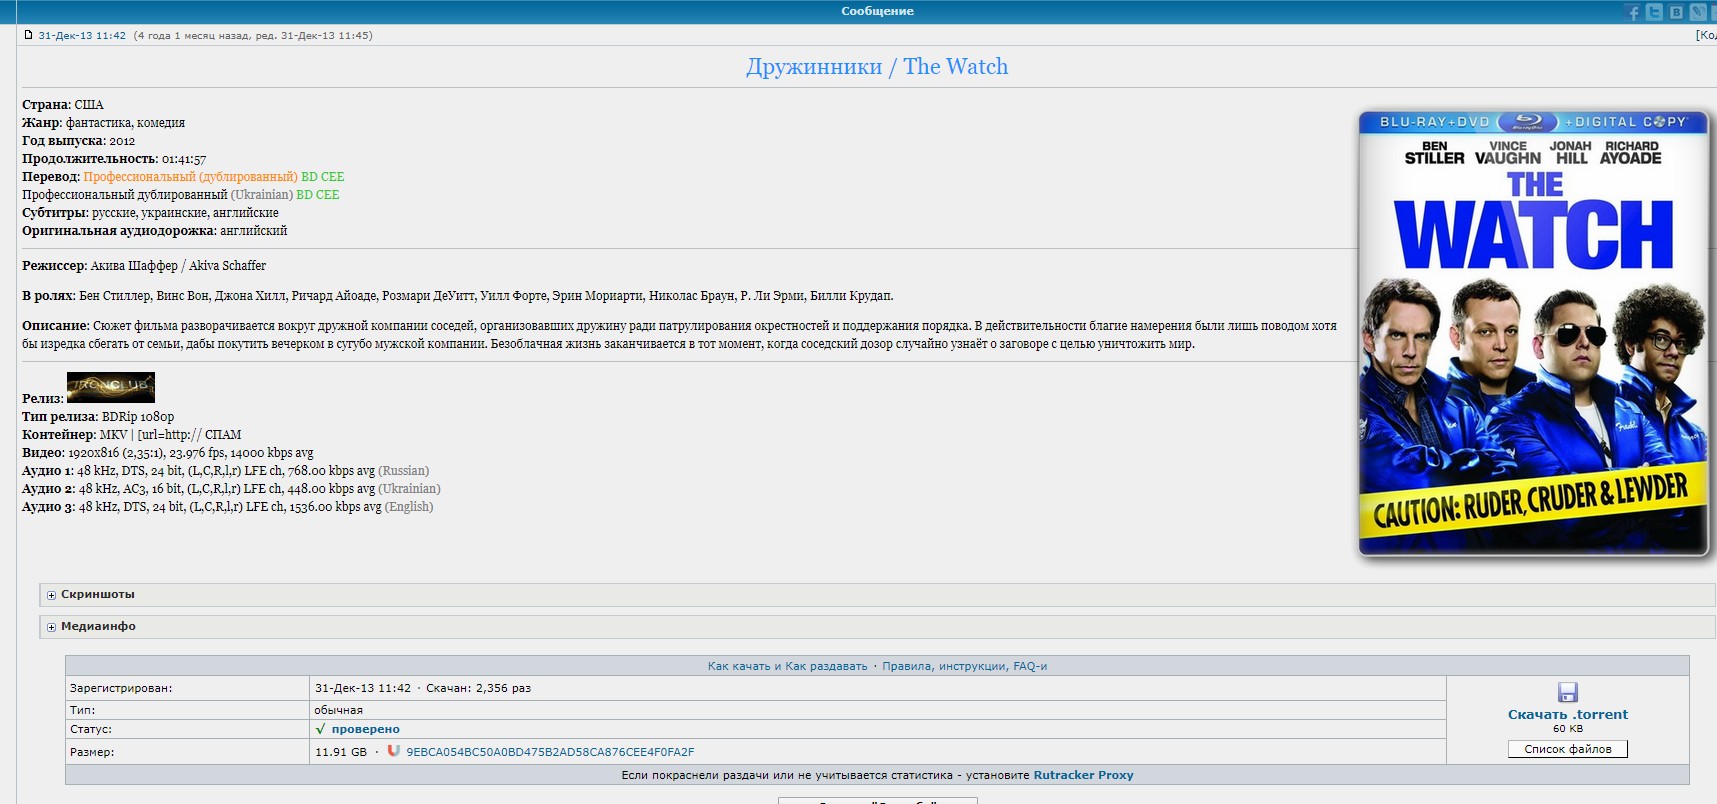Open the 31-Дек-13 11:42 post link

pos(82,35)
